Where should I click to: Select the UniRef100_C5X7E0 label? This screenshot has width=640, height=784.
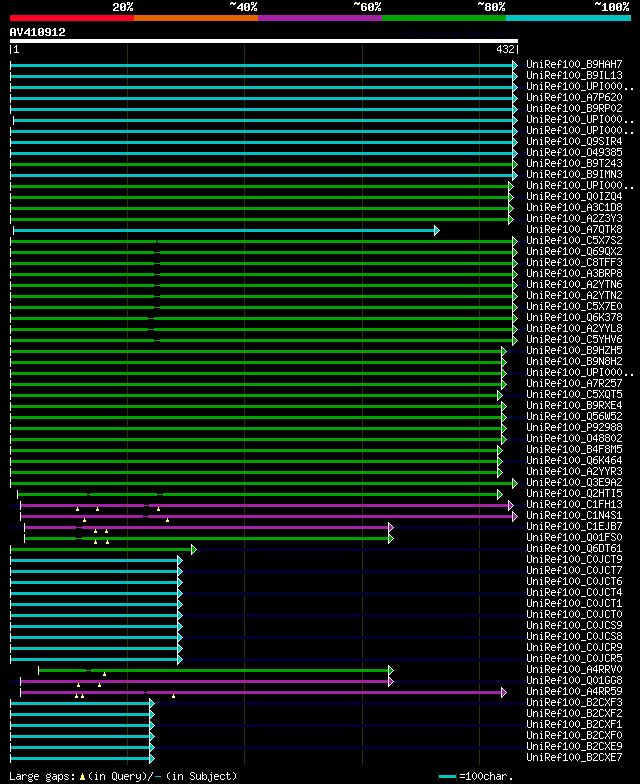pyautogui.click(x=574, y=306)
